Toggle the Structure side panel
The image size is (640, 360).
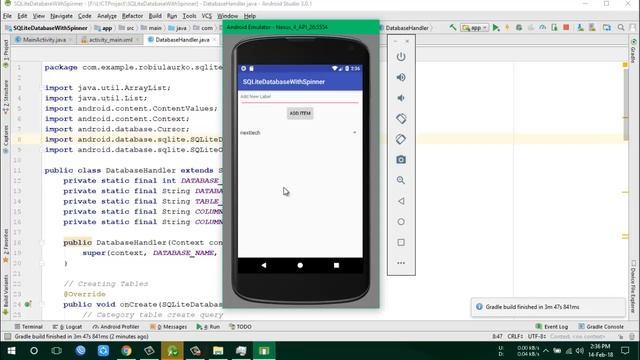pos(6,97)
